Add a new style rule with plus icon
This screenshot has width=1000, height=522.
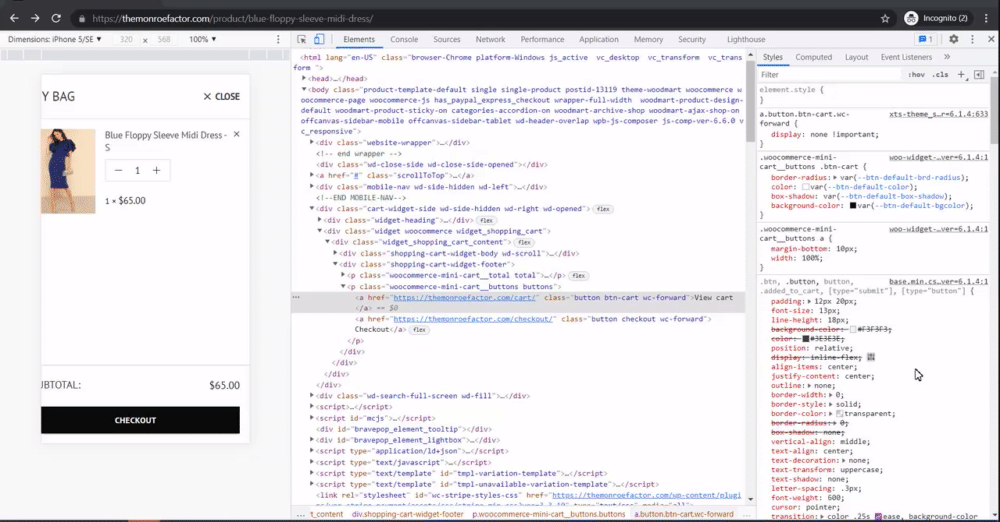pos(962,75)
